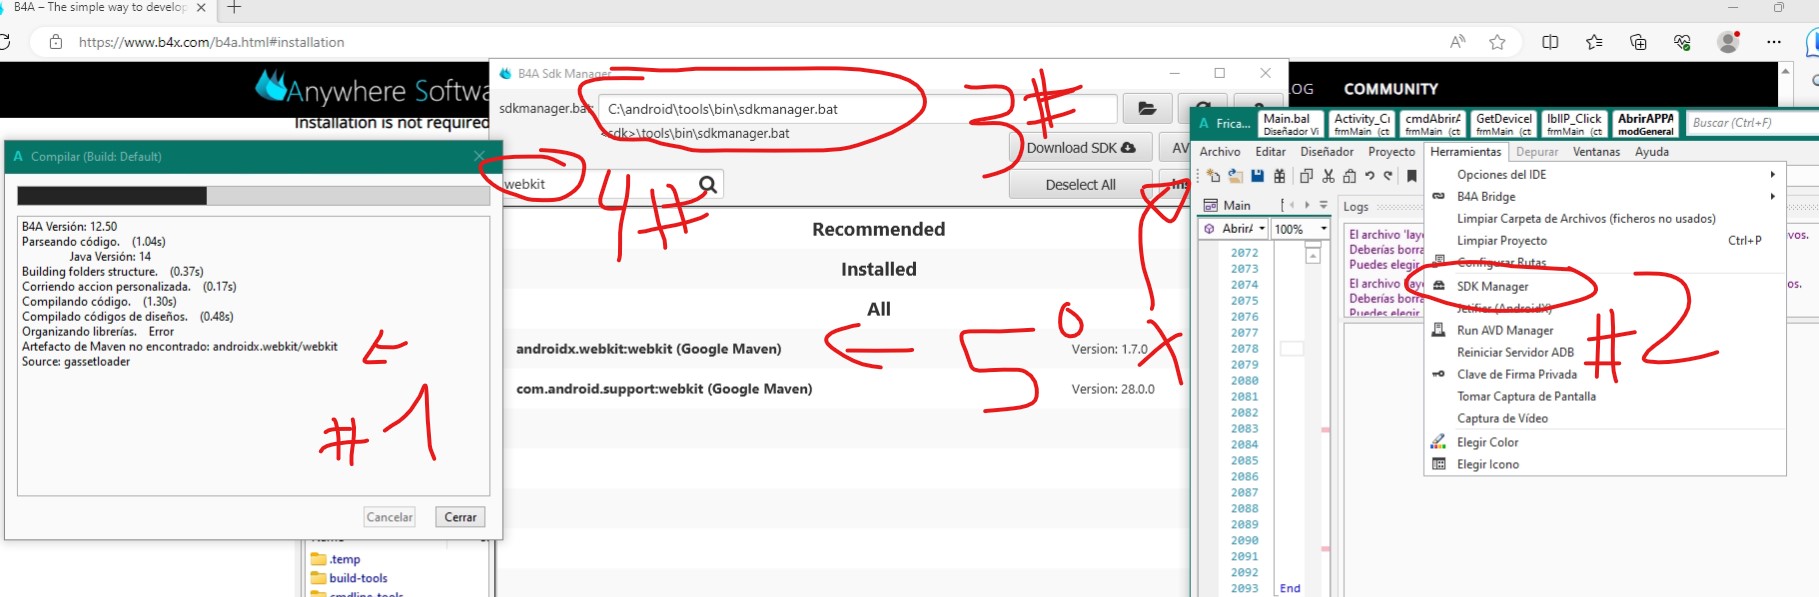
Task: Open the module selector dropdown AbrirA
Action: click(1235, 229)
